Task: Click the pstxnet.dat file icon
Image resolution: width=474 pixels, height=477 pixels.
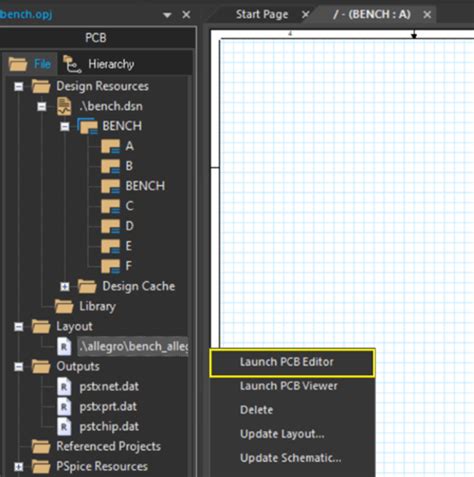Action: coord(64,387)
